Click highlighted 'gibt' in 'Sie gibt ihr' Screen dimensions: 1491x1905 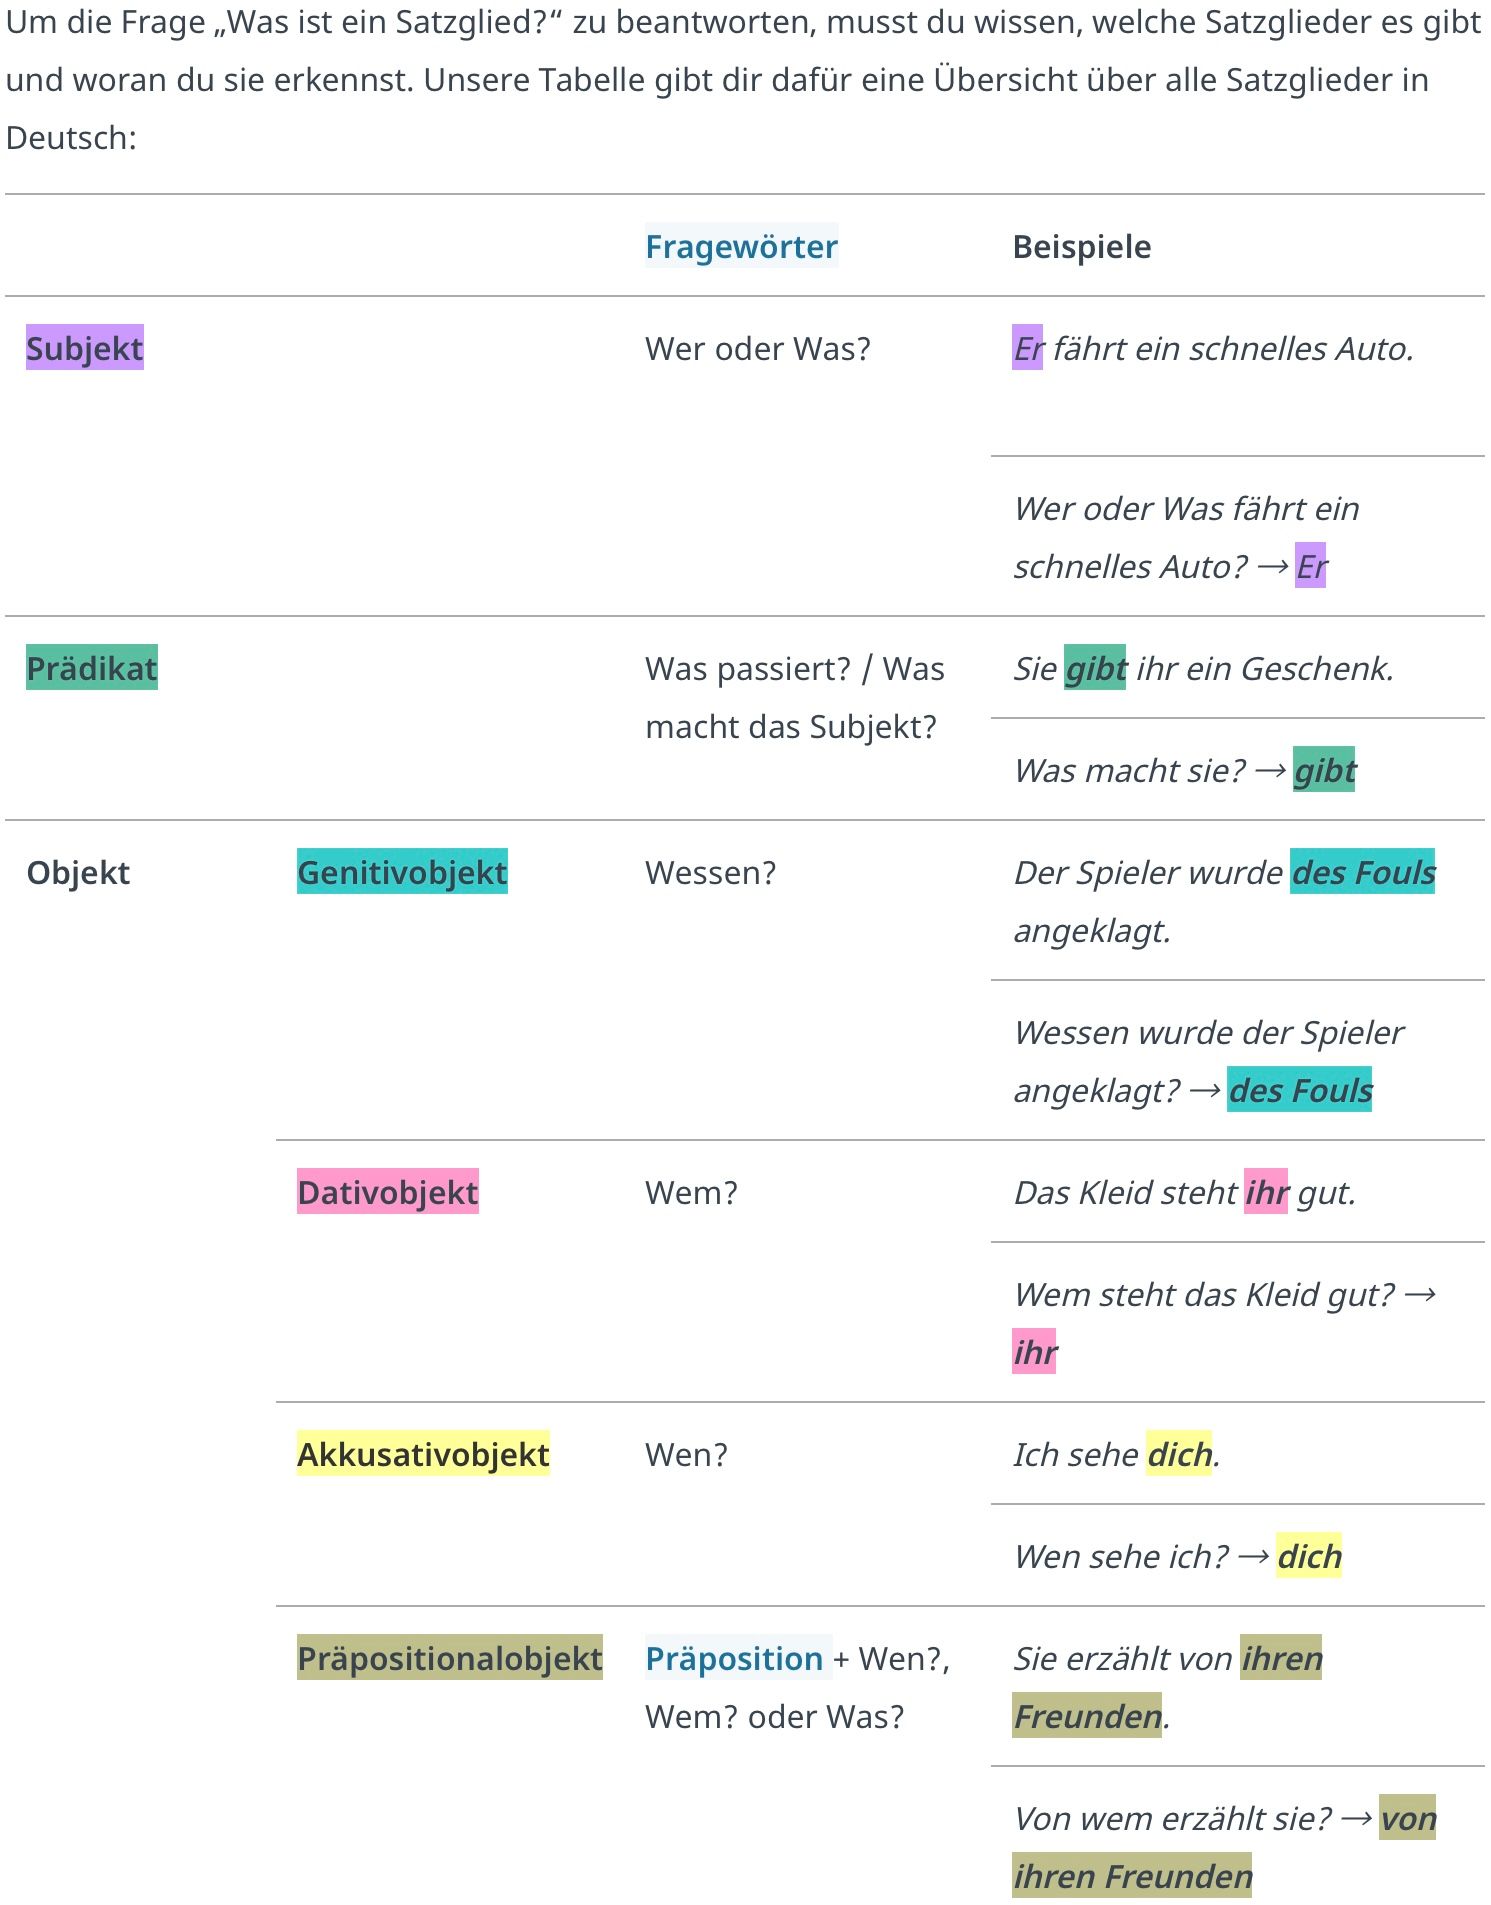pos(1095,668)
